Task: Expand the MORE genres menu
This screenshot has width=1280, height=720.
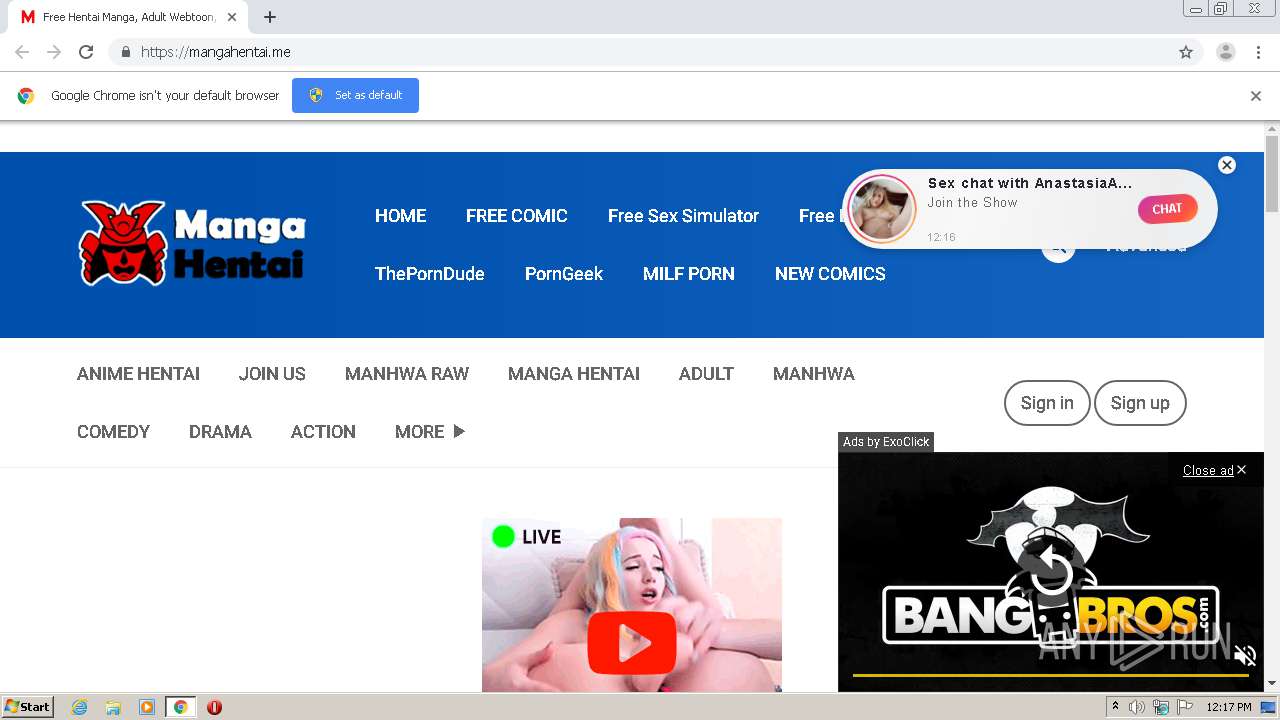Action: click(x=430, y=432)
